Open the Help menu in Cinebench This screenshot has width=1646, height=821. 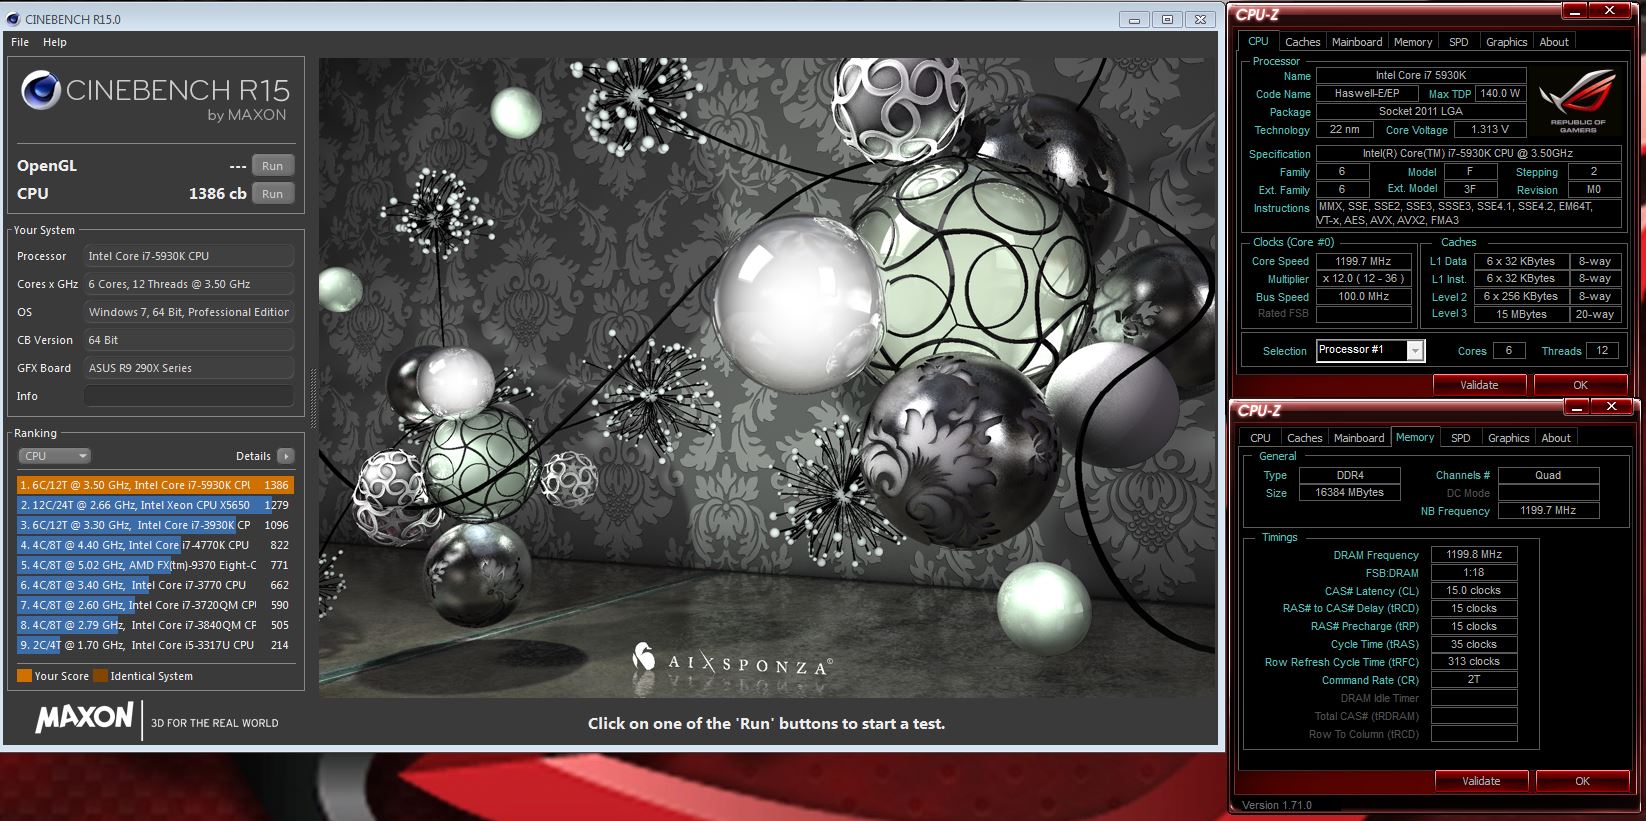pyautogui.click(x=55, y=42)
